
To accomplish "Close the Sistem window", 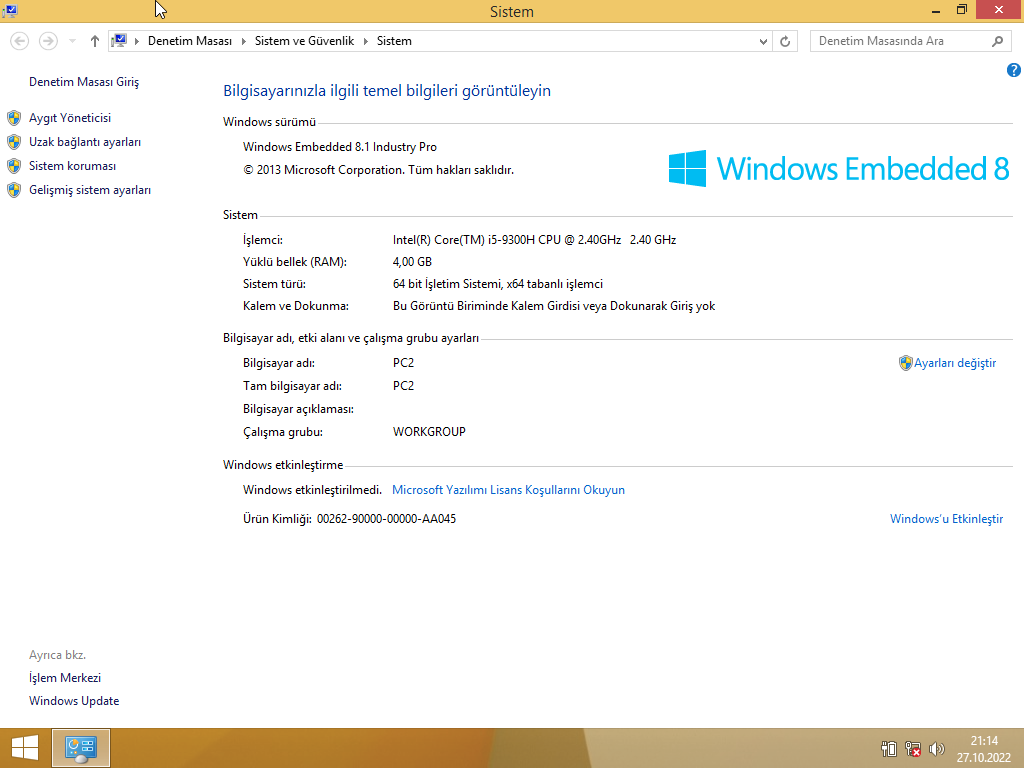I will click(x=999, y=9).
